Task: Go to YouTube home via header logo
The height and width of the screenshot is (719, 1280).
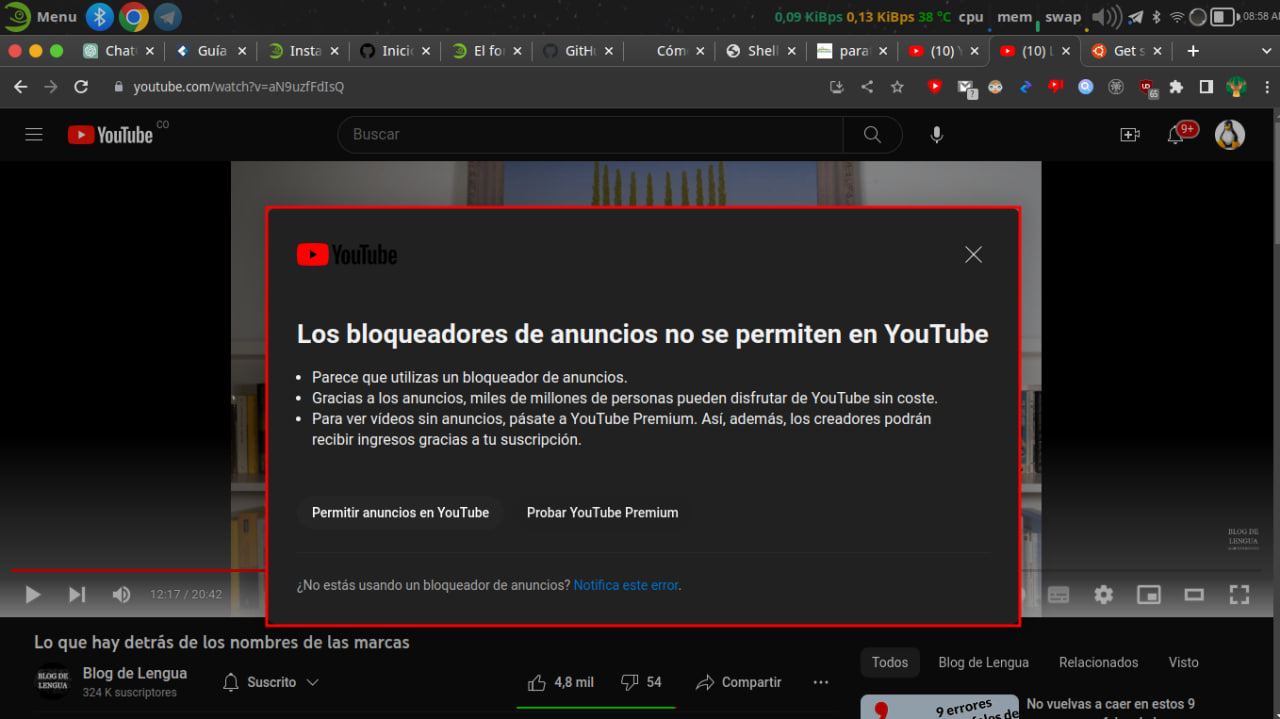Action: [110, 134]
